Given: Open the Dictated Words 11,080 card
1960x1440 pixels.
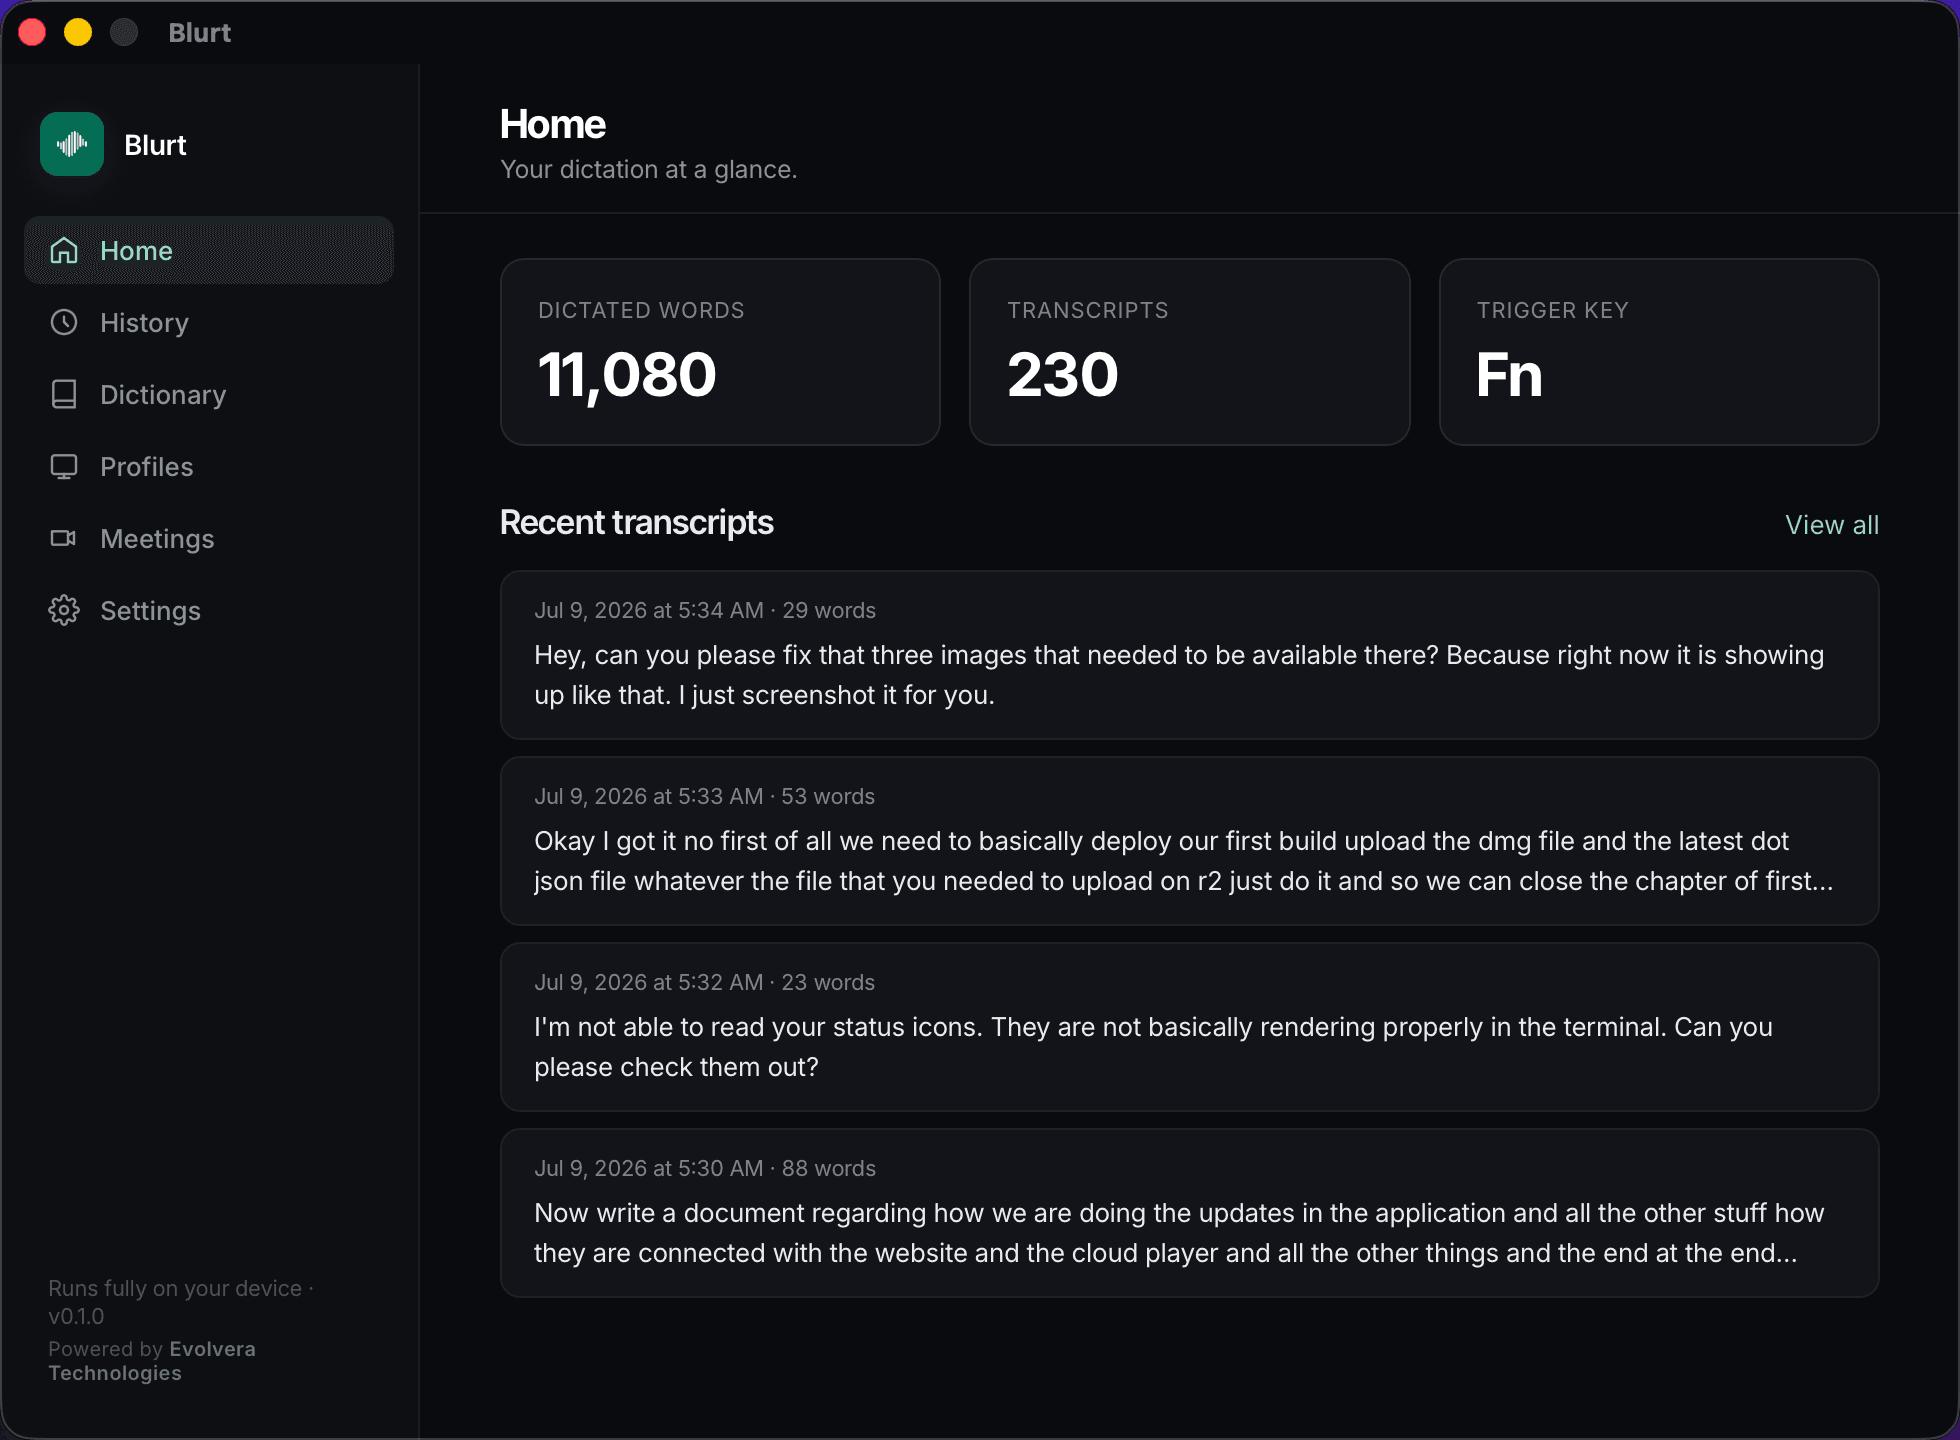Looking at the screenshot, I should [x=720, y=352].
